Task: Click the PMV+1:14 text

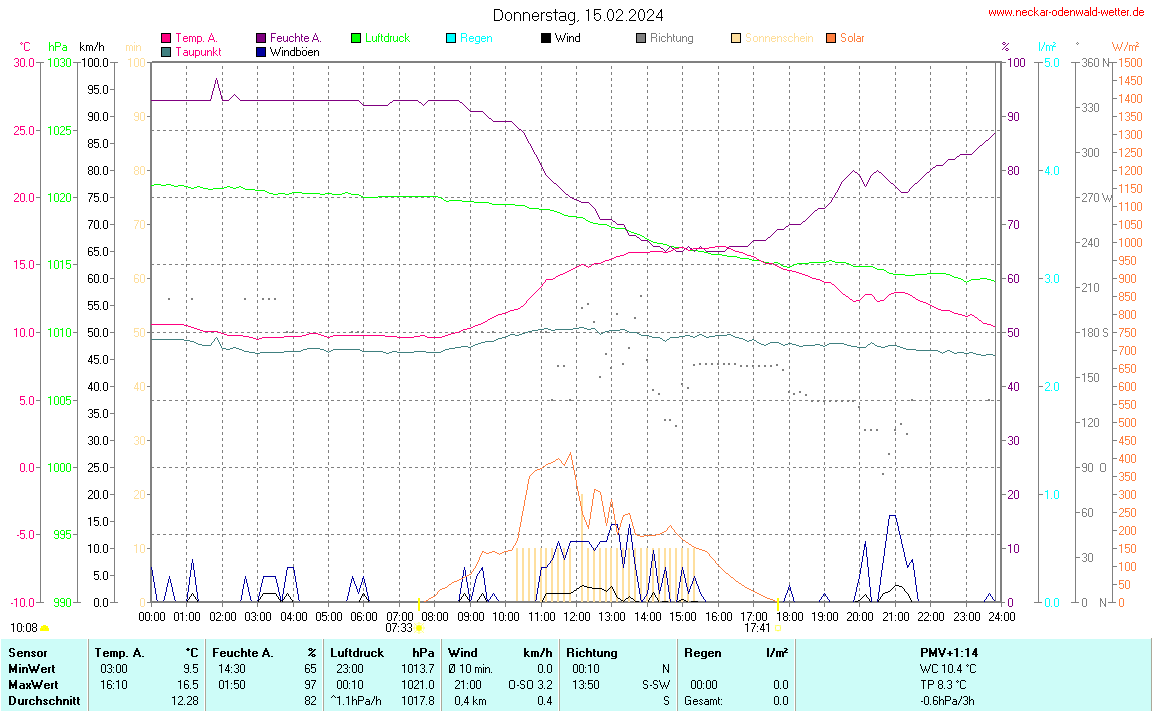Action: pyautogui.click(x=948, y=653)
